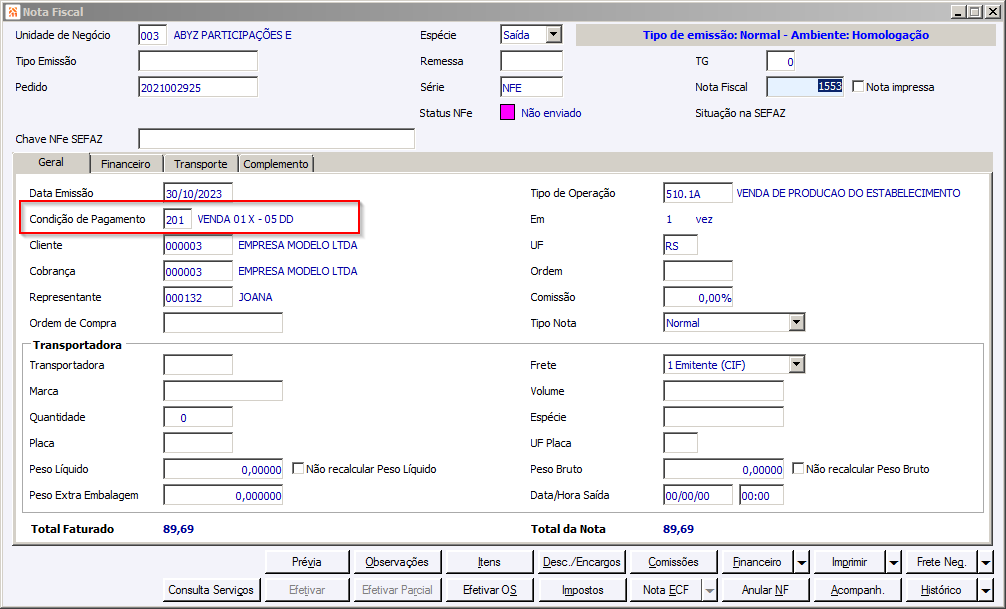Open the Frete Emitente (CIF) dropdown
Screen dimensions: 1006x609
(x=796, y=365)
